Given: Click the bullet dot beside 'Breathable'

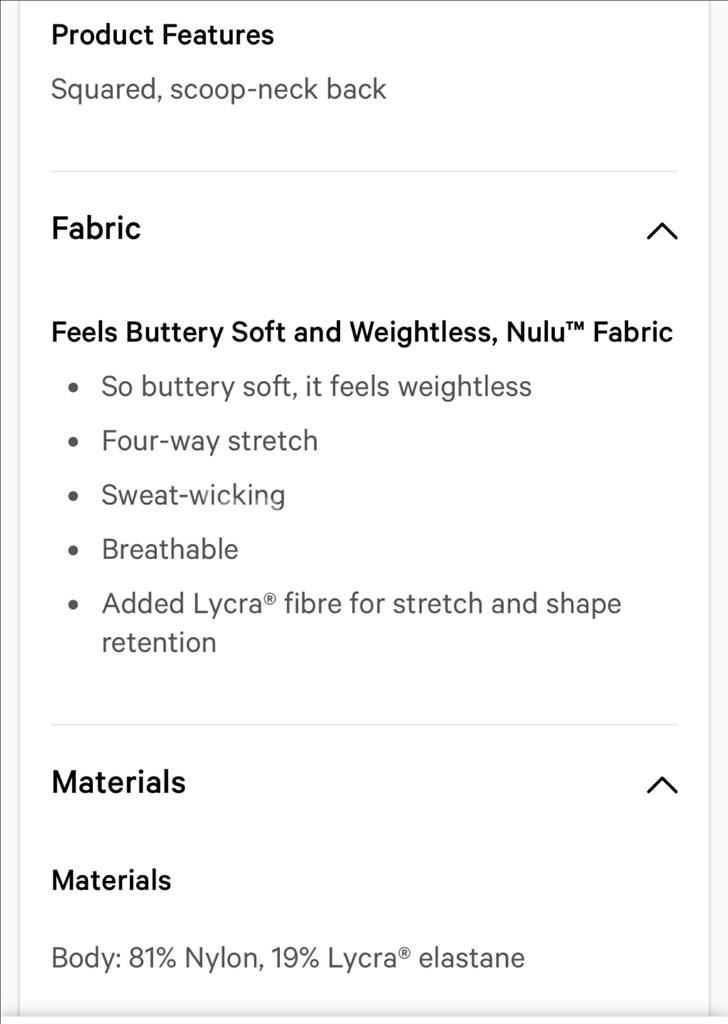Looking at the screenshot, I should click(x=73, y=551).
